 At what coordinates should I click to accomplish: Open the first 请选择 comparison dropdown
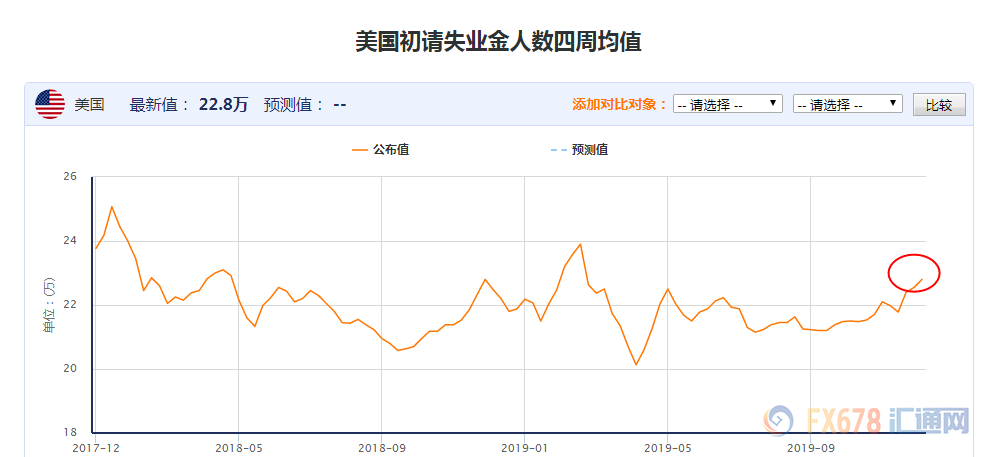727,104
